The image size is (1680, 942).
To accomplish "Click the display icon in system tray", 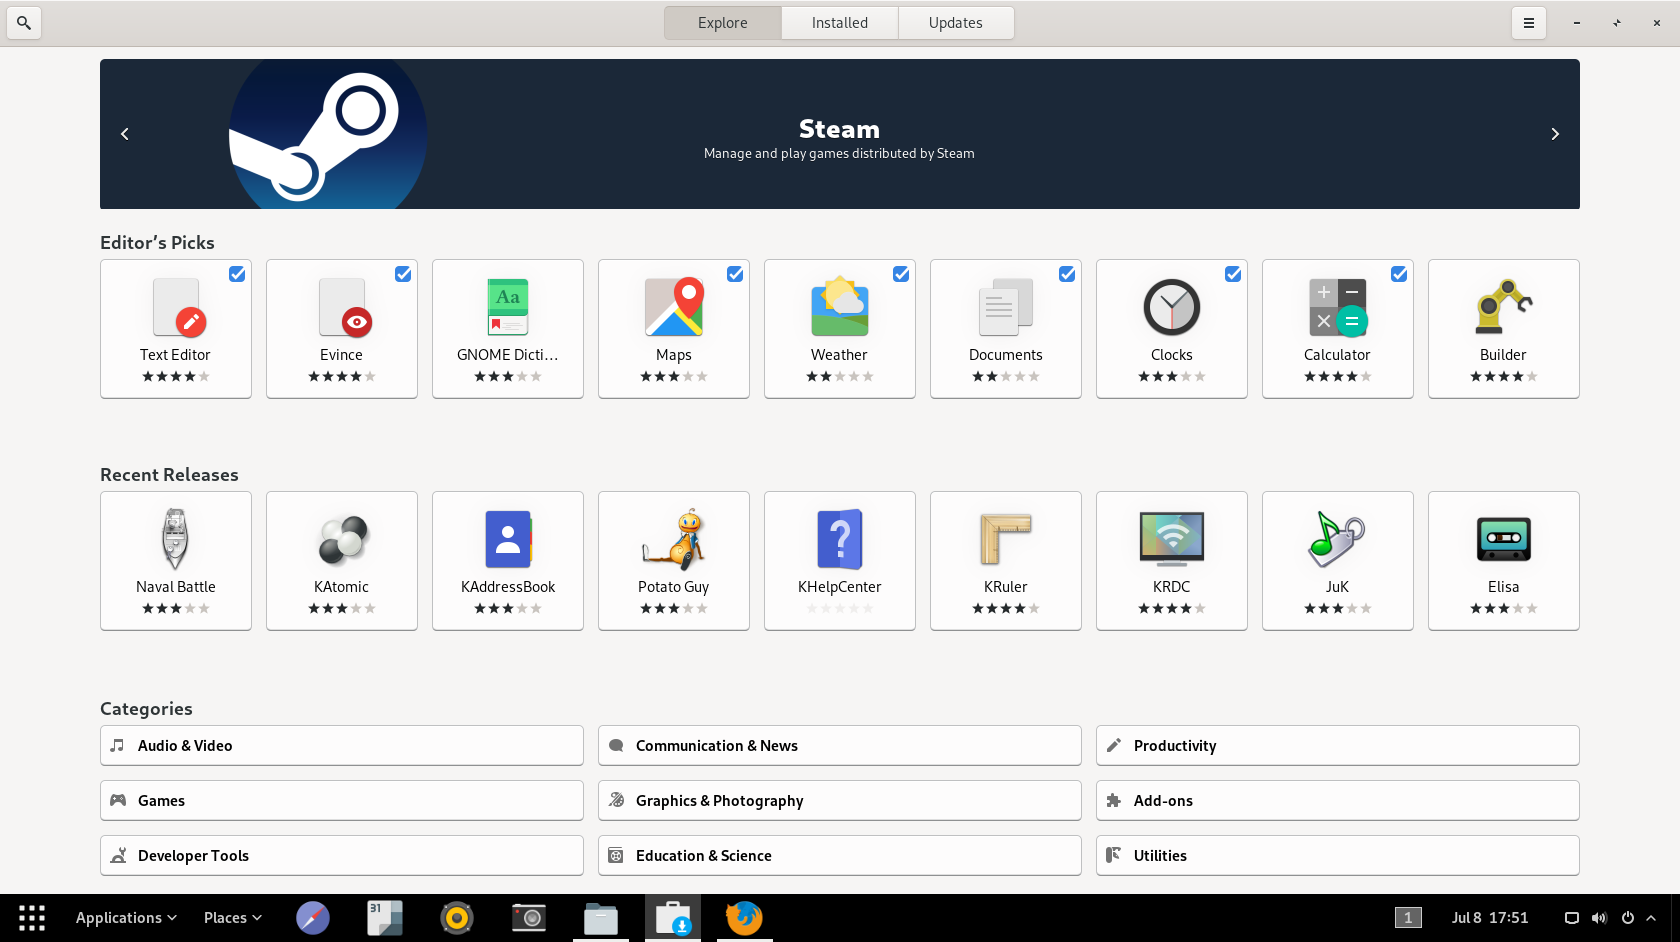I will click(1572, 918).
